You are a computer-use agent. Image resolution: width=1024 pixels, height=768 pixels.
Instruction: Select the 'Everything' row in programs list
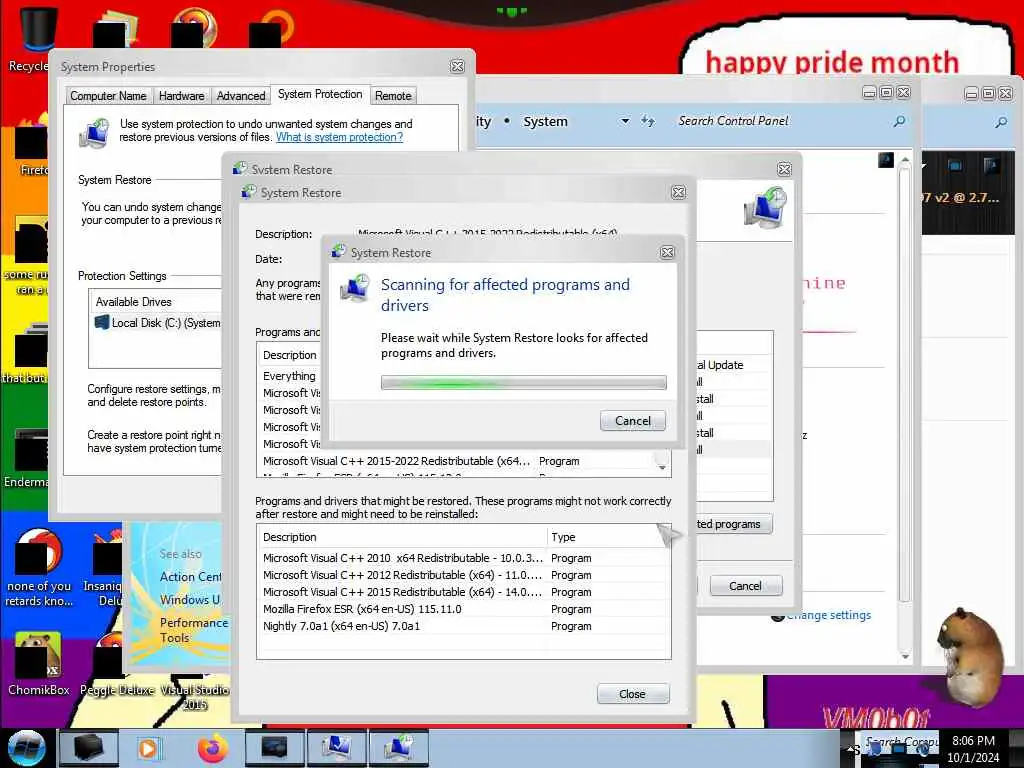(x=289, y=376)
